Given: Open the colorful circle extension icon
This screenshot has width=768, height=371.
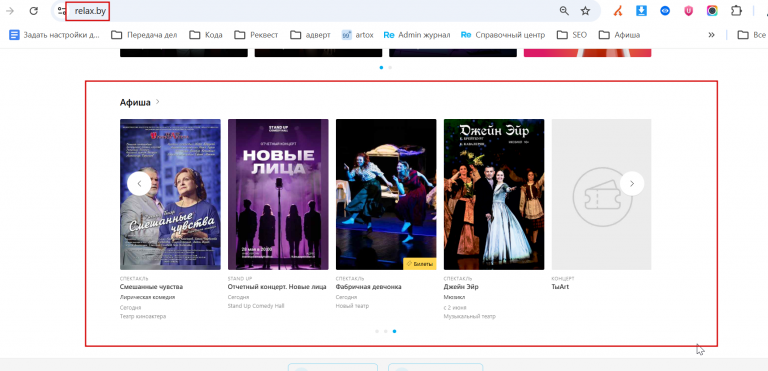Looking at the screenshot, I should 712,11.
